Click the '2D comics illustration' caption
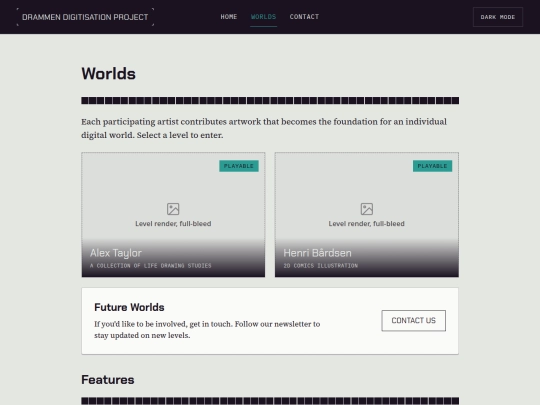This screenshot has width=540, height=405. point(321,266)
